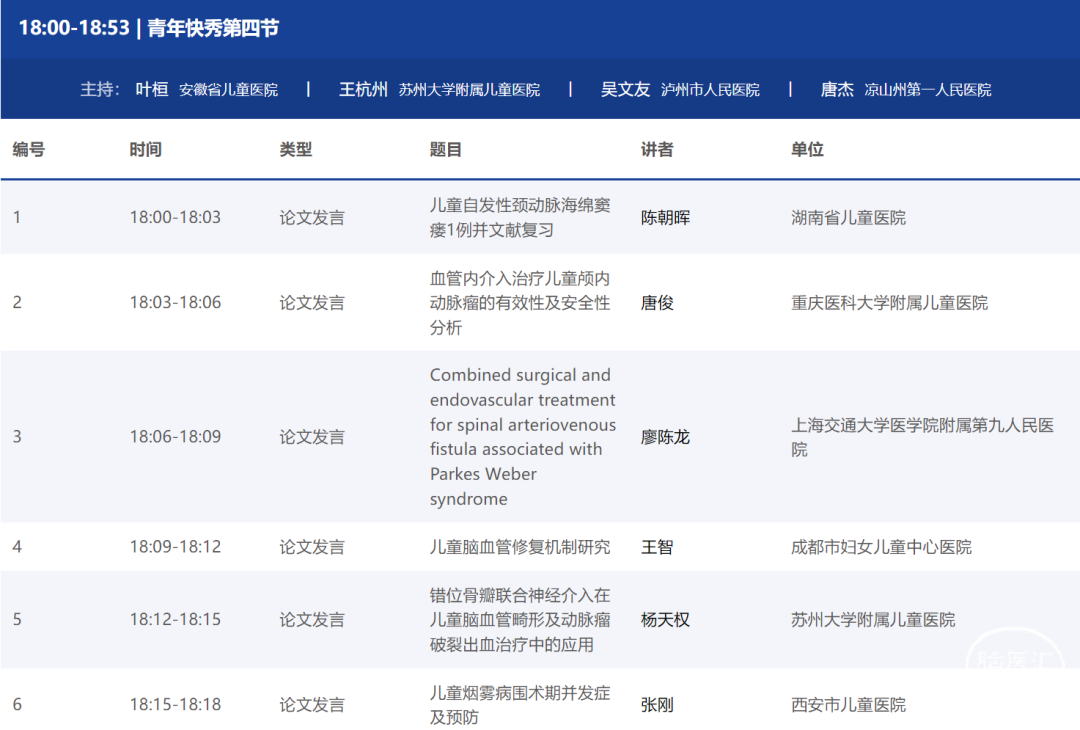Open the title 儿童脑血管修复机制研究
This screenshot has width=1080, height=730.
[519, 547]
